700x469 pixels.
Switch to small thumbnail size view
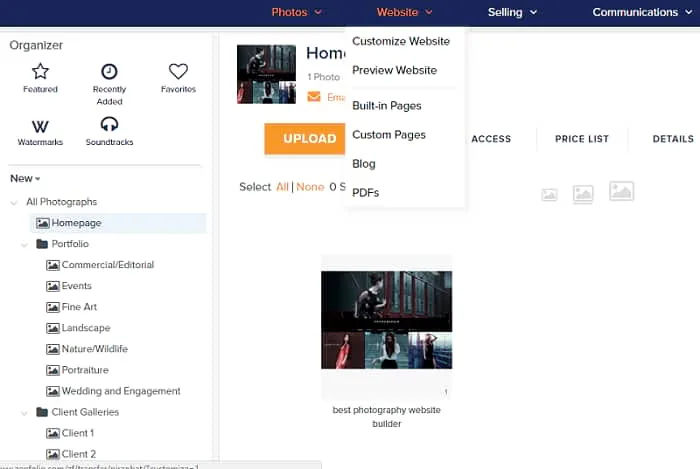(x=549, y=195)
